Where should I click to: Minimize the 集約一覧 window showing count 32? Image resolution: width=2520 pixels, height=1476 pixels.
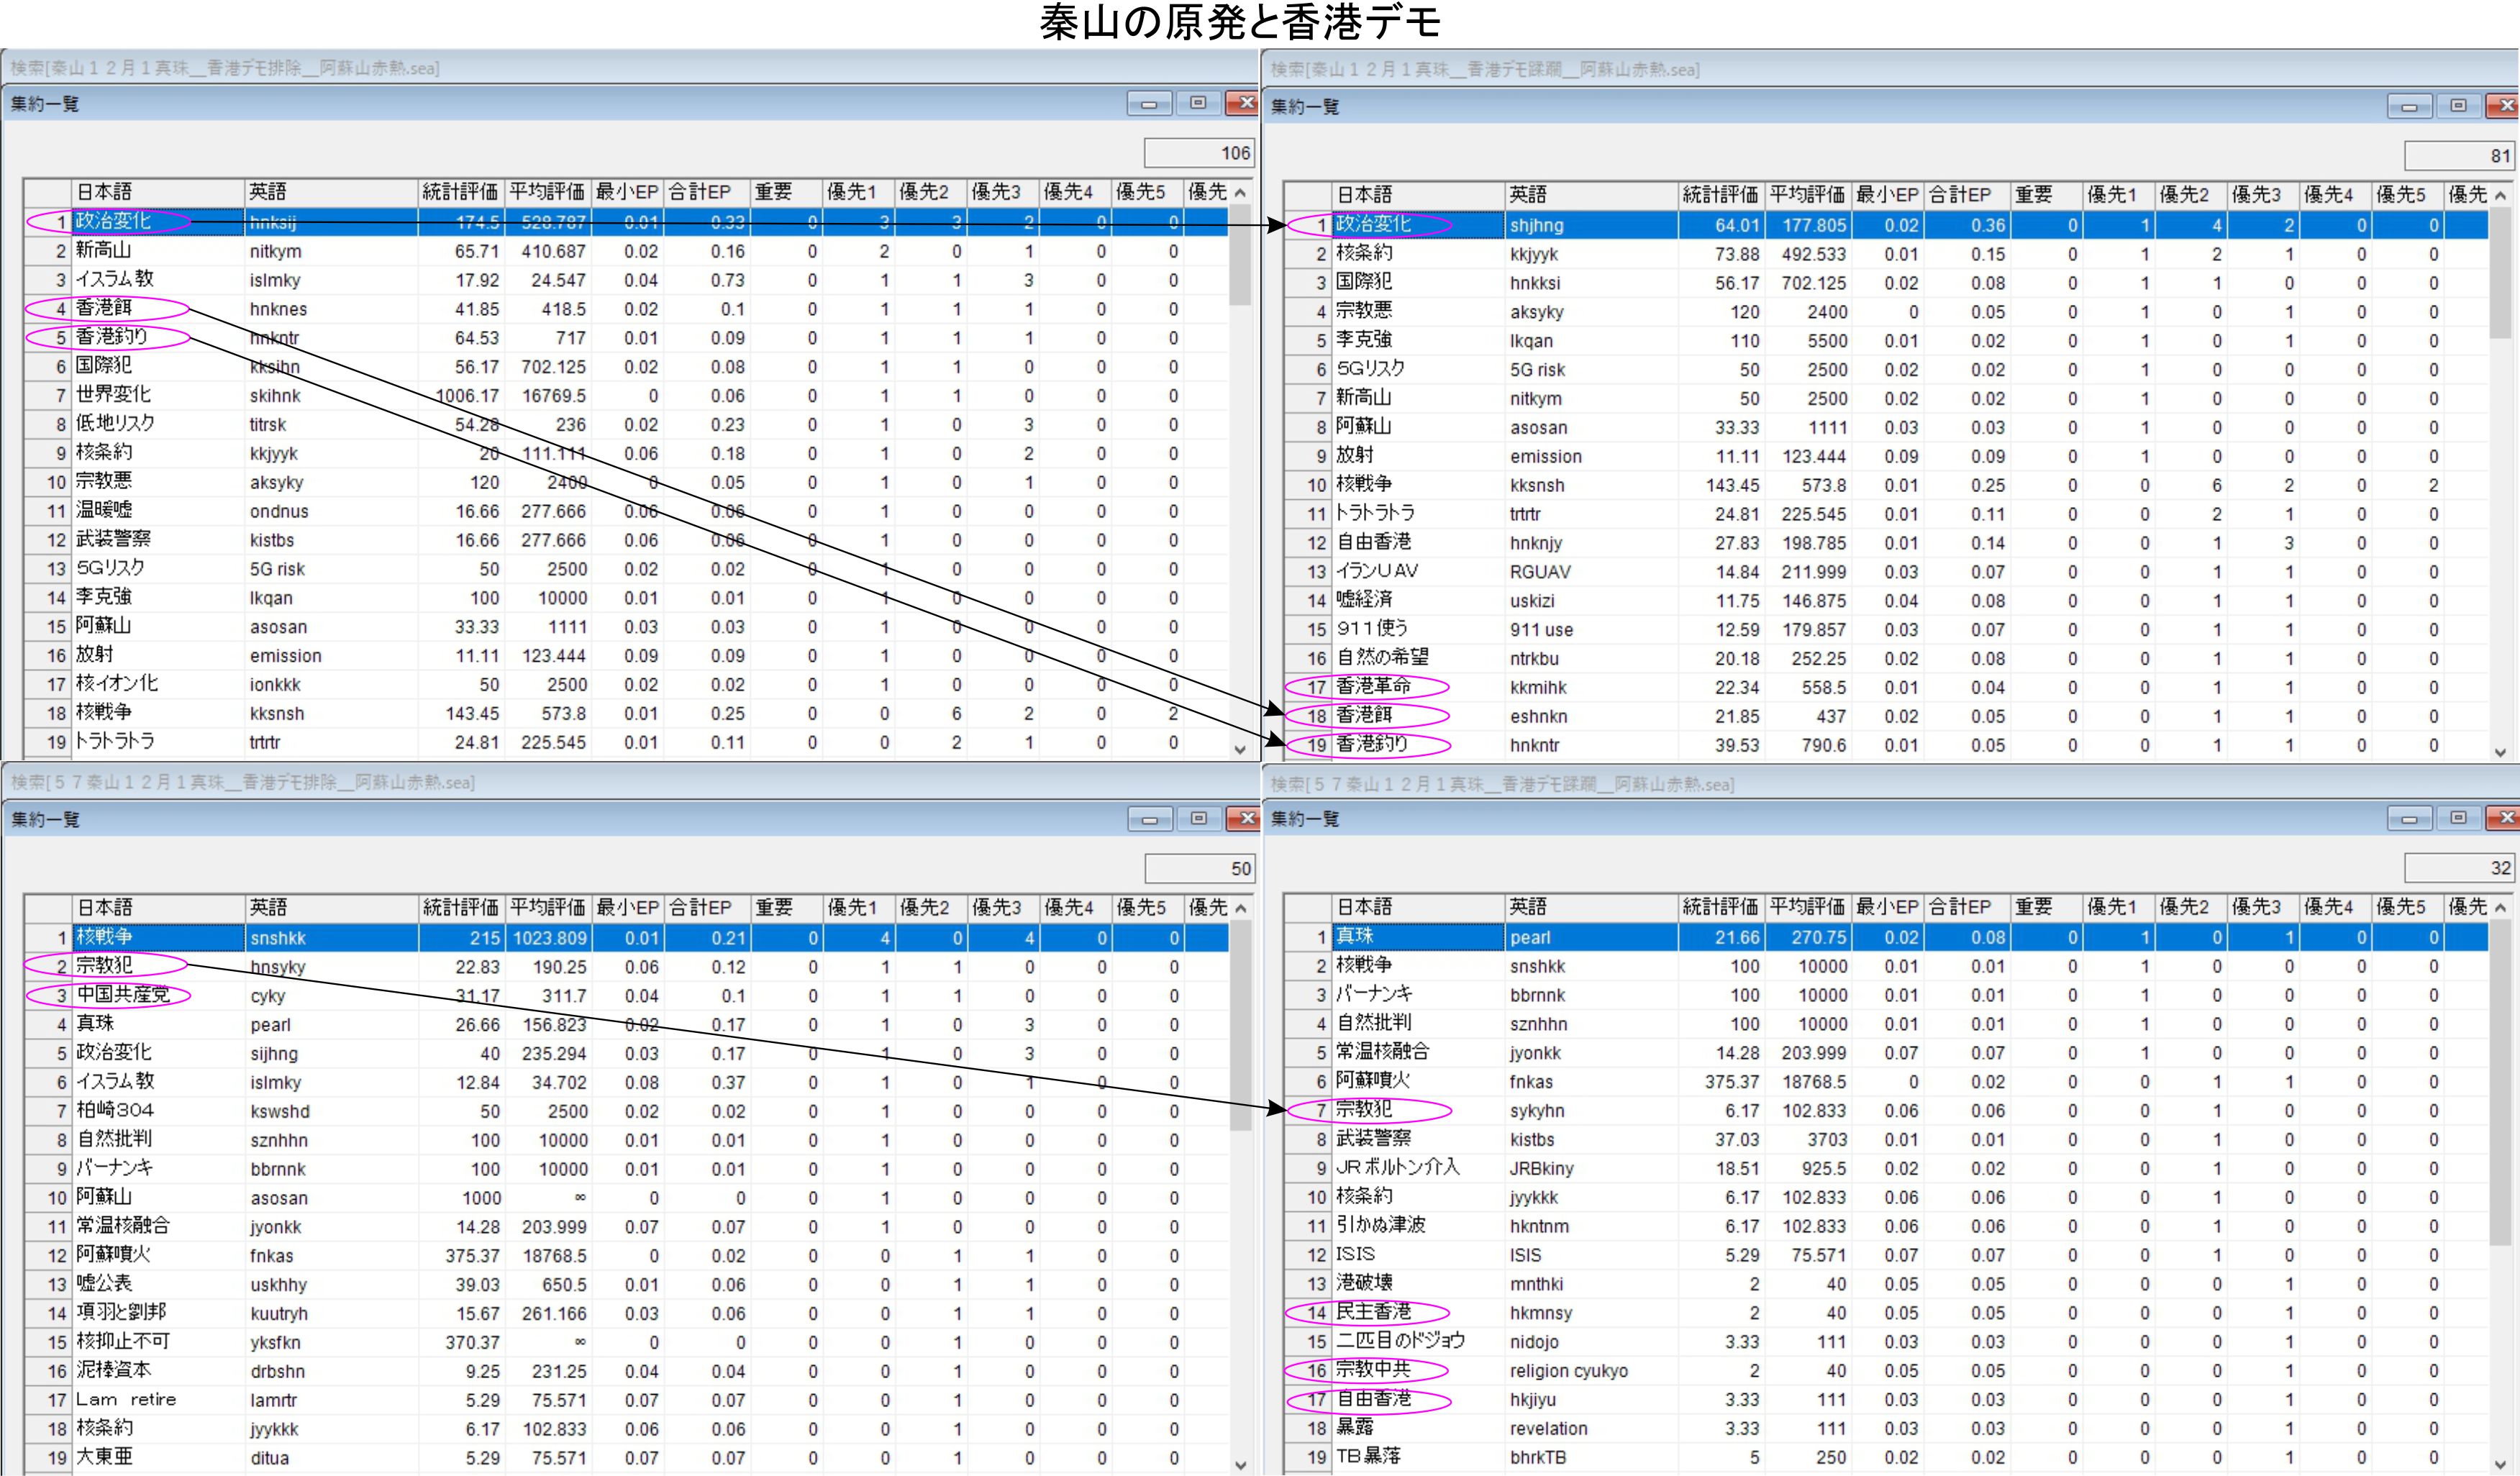point(2409,819)
